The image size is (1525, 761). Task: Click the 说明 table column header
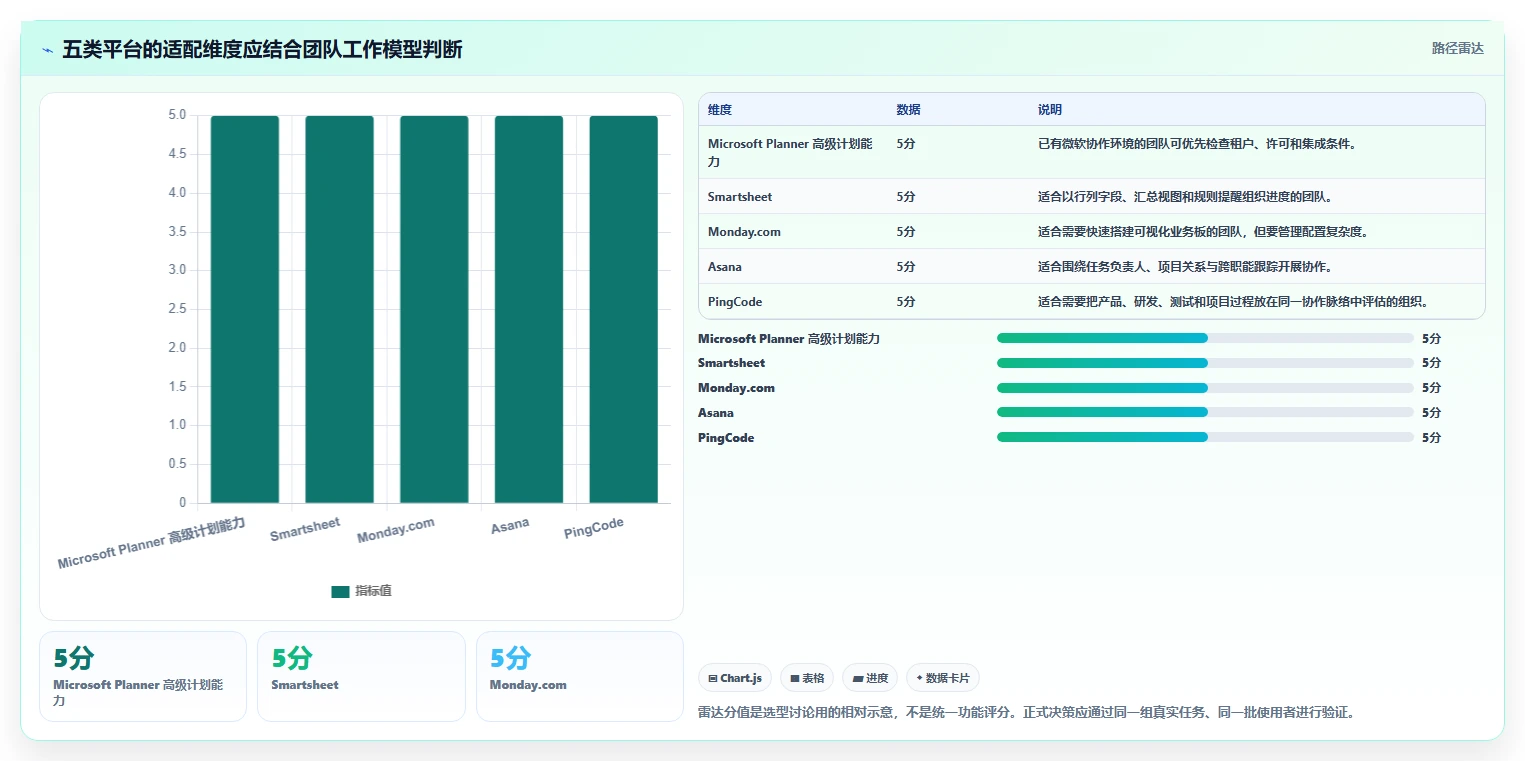point(1050,110)
